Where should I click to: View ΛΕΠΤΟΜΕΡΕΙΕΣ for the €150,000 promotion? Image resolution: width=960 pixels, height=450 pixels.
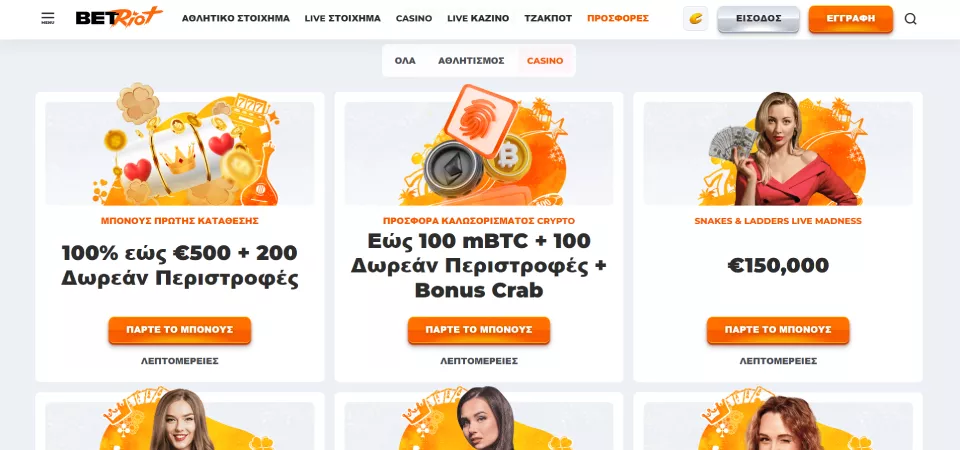(778, 361)
